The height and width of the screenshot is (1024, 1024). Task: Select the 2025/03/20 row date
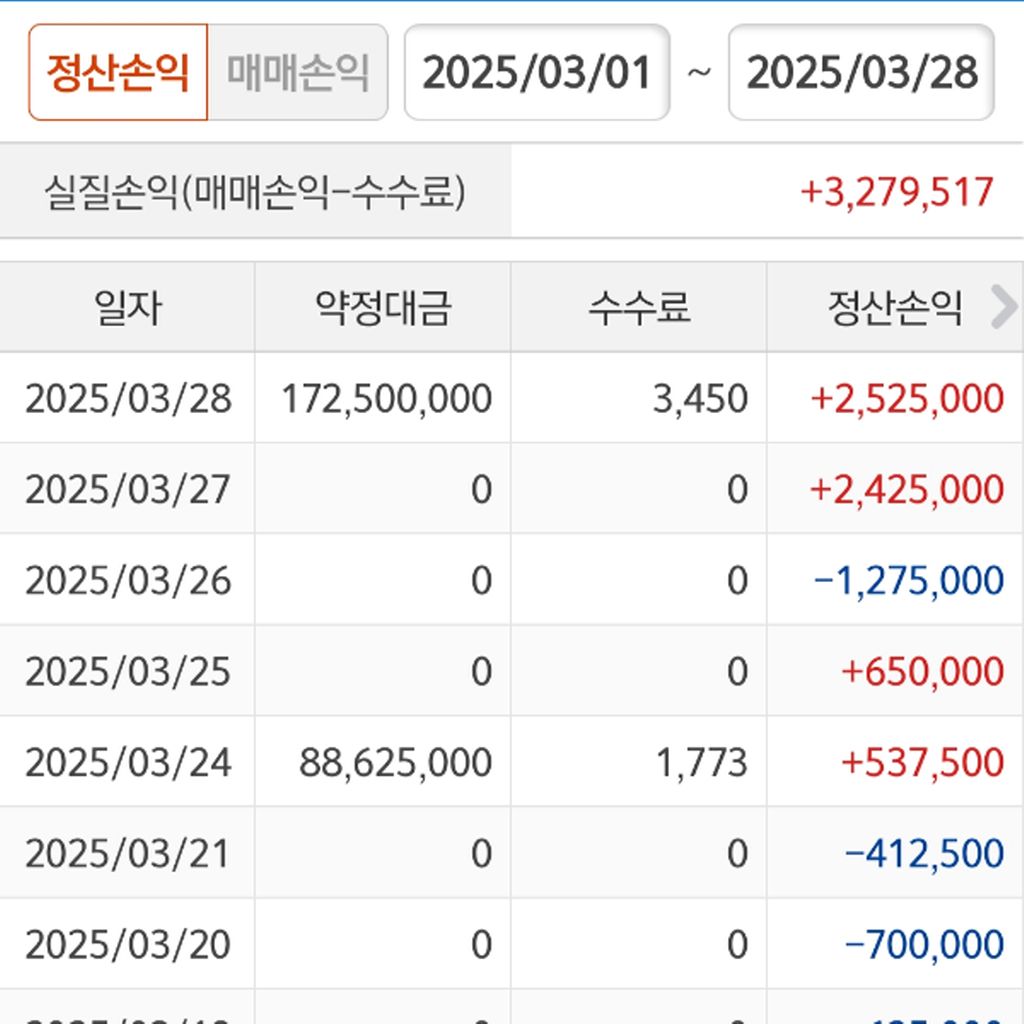[x=128, y=945]
